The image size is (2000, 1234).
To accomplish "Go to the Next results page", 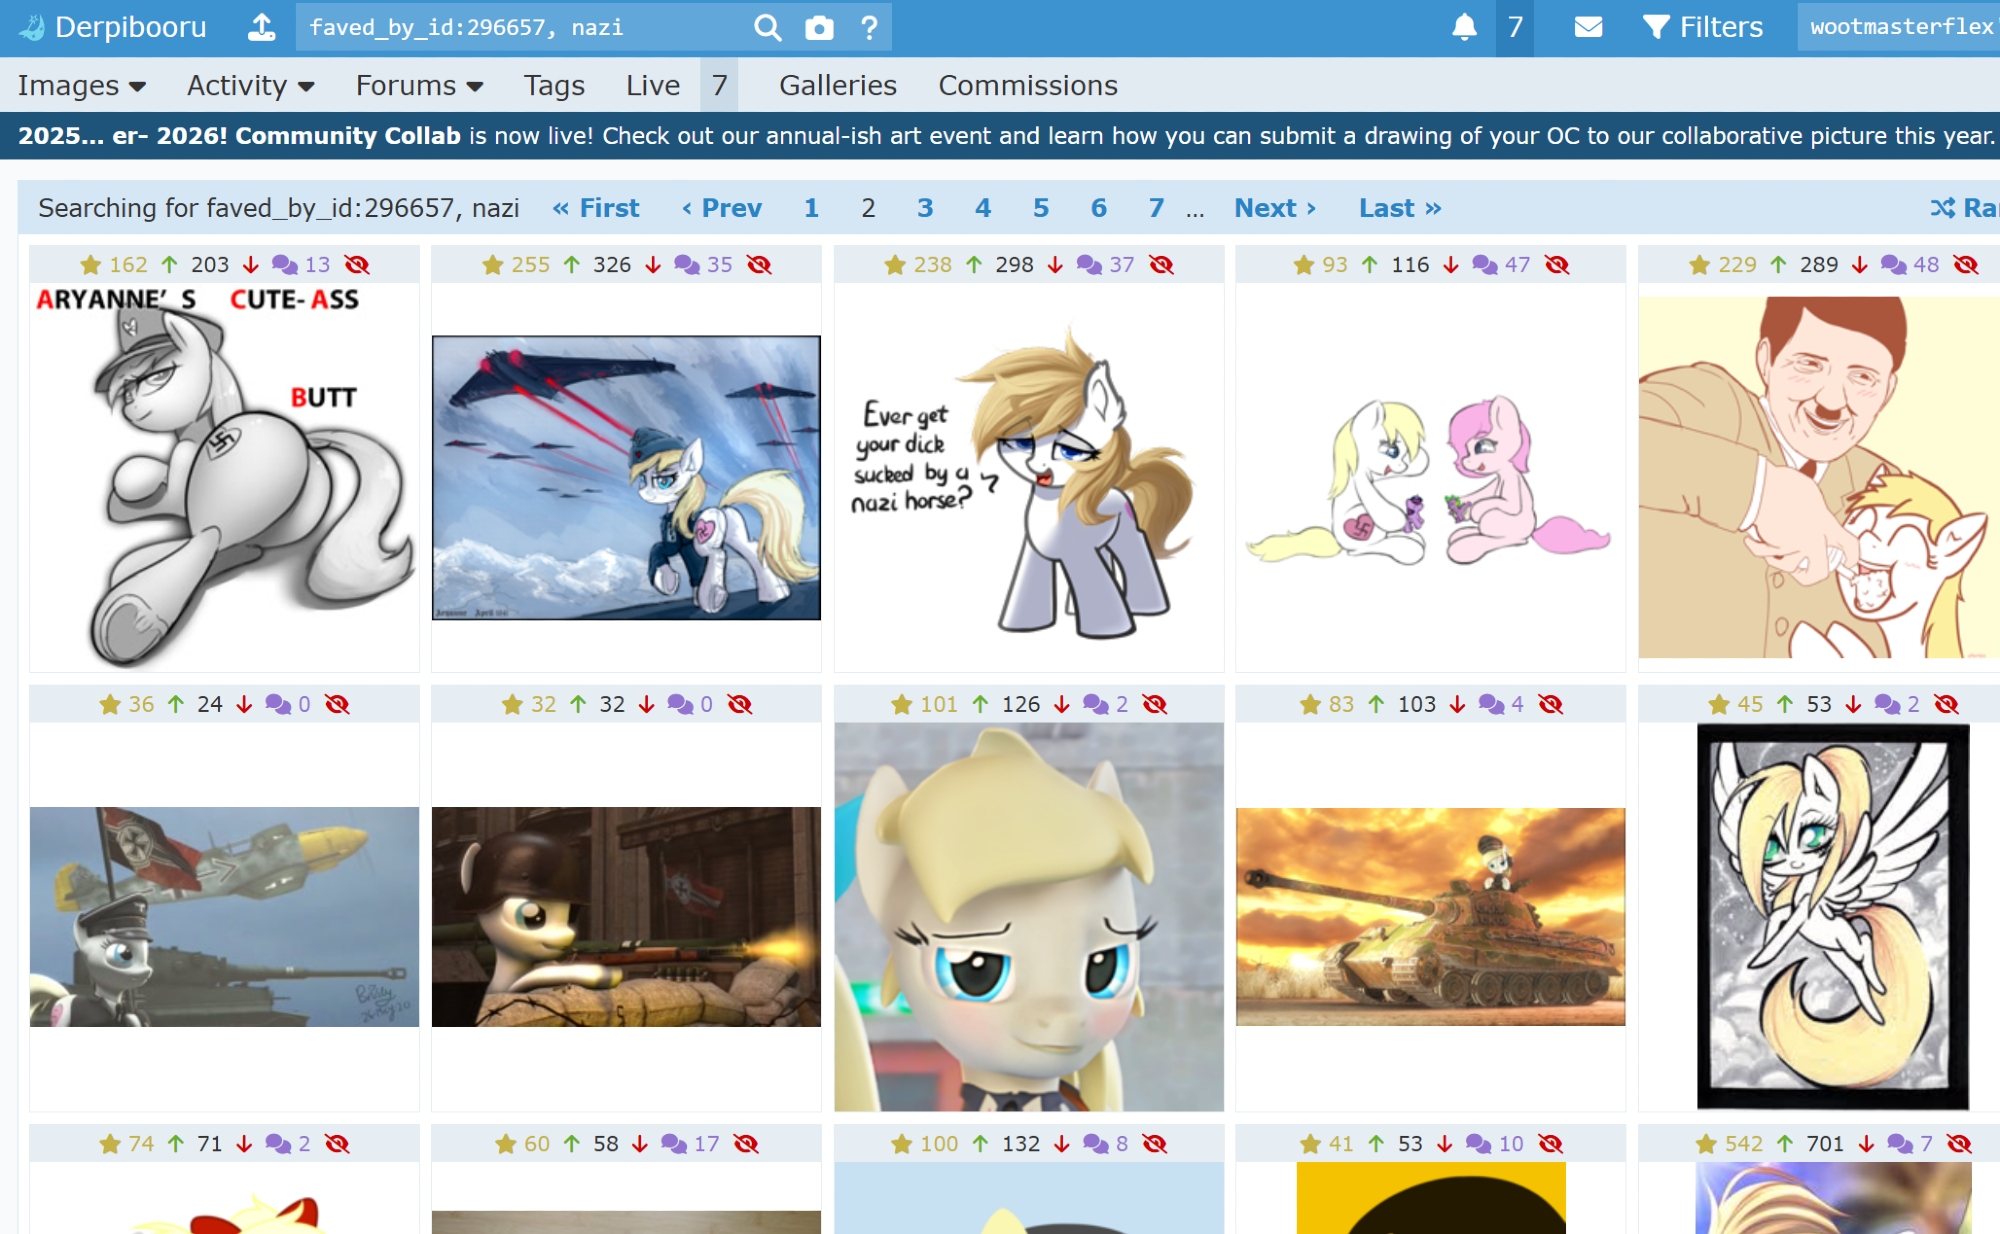I will 1274,208.
